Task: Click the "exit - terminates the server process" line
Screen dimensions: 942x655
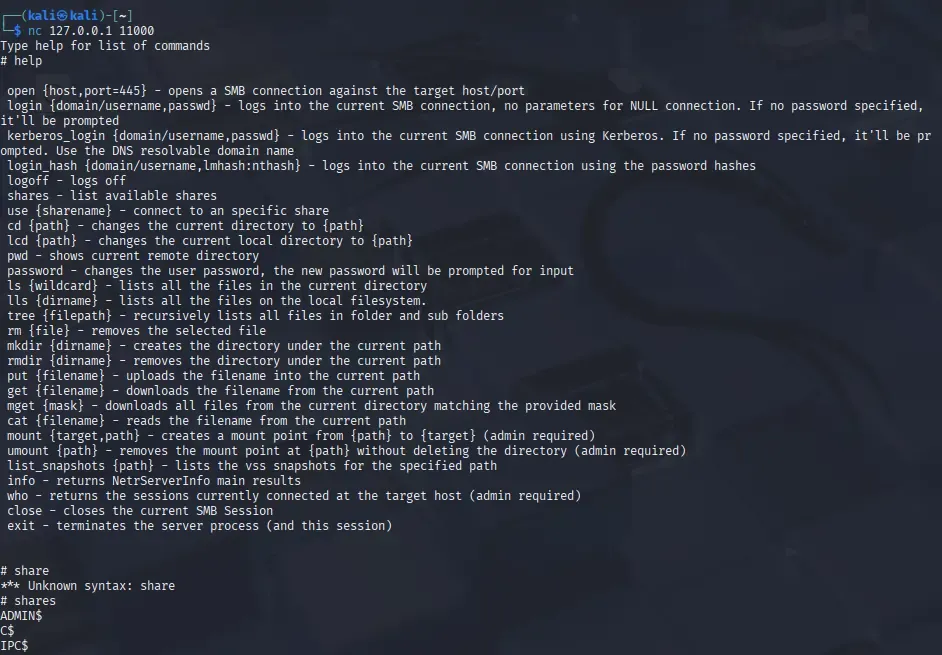Action: pos(199,526)
